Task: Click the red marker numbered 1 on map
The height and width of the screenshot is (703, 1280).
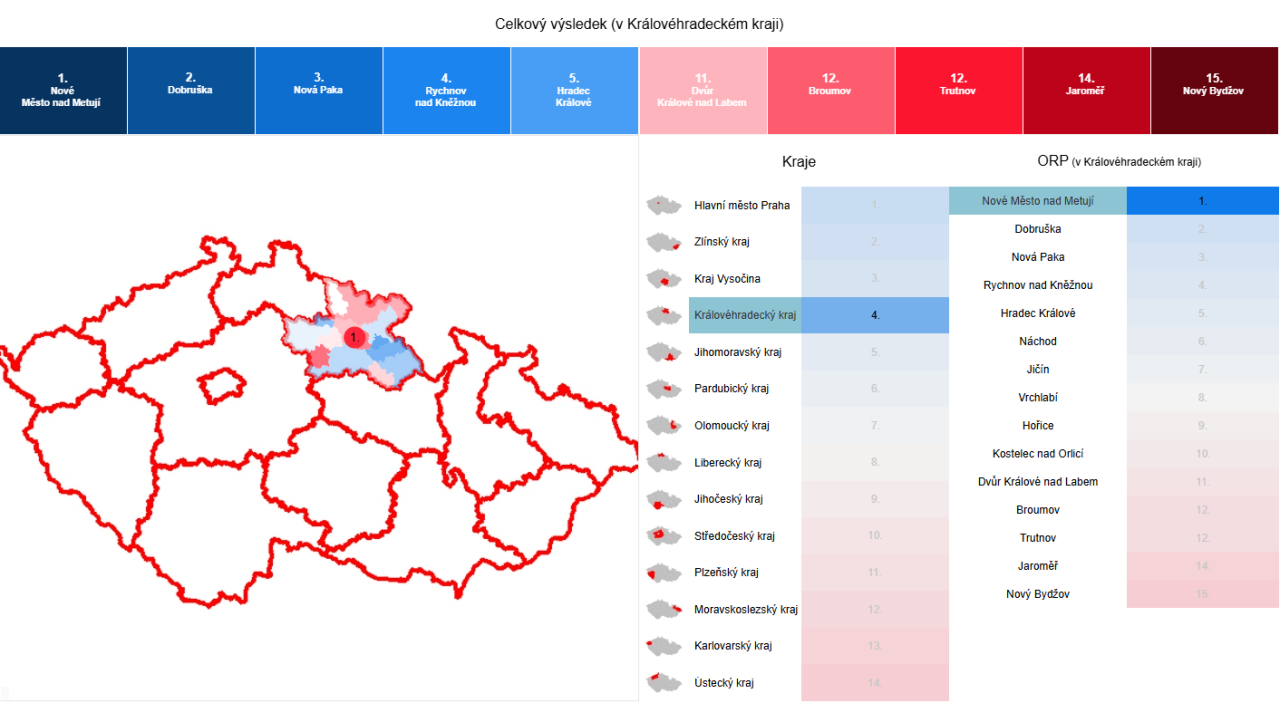Action: point(353,338)
